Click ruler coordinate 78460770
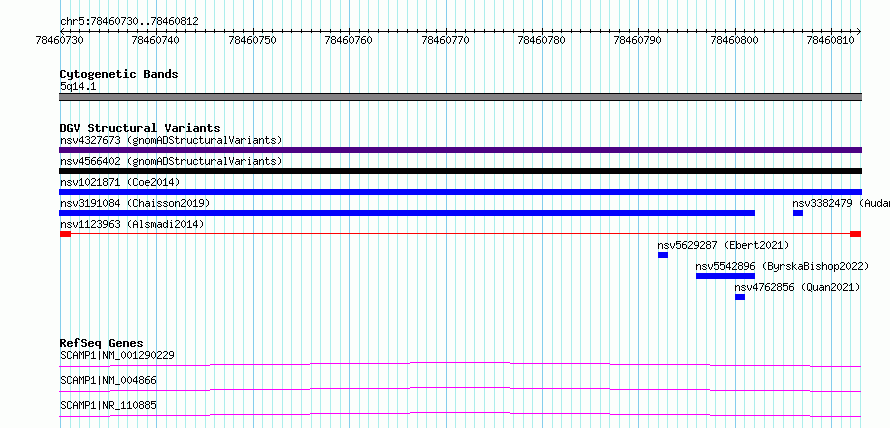This screenshot has width=890, height=428. click(x=446, y=40)
